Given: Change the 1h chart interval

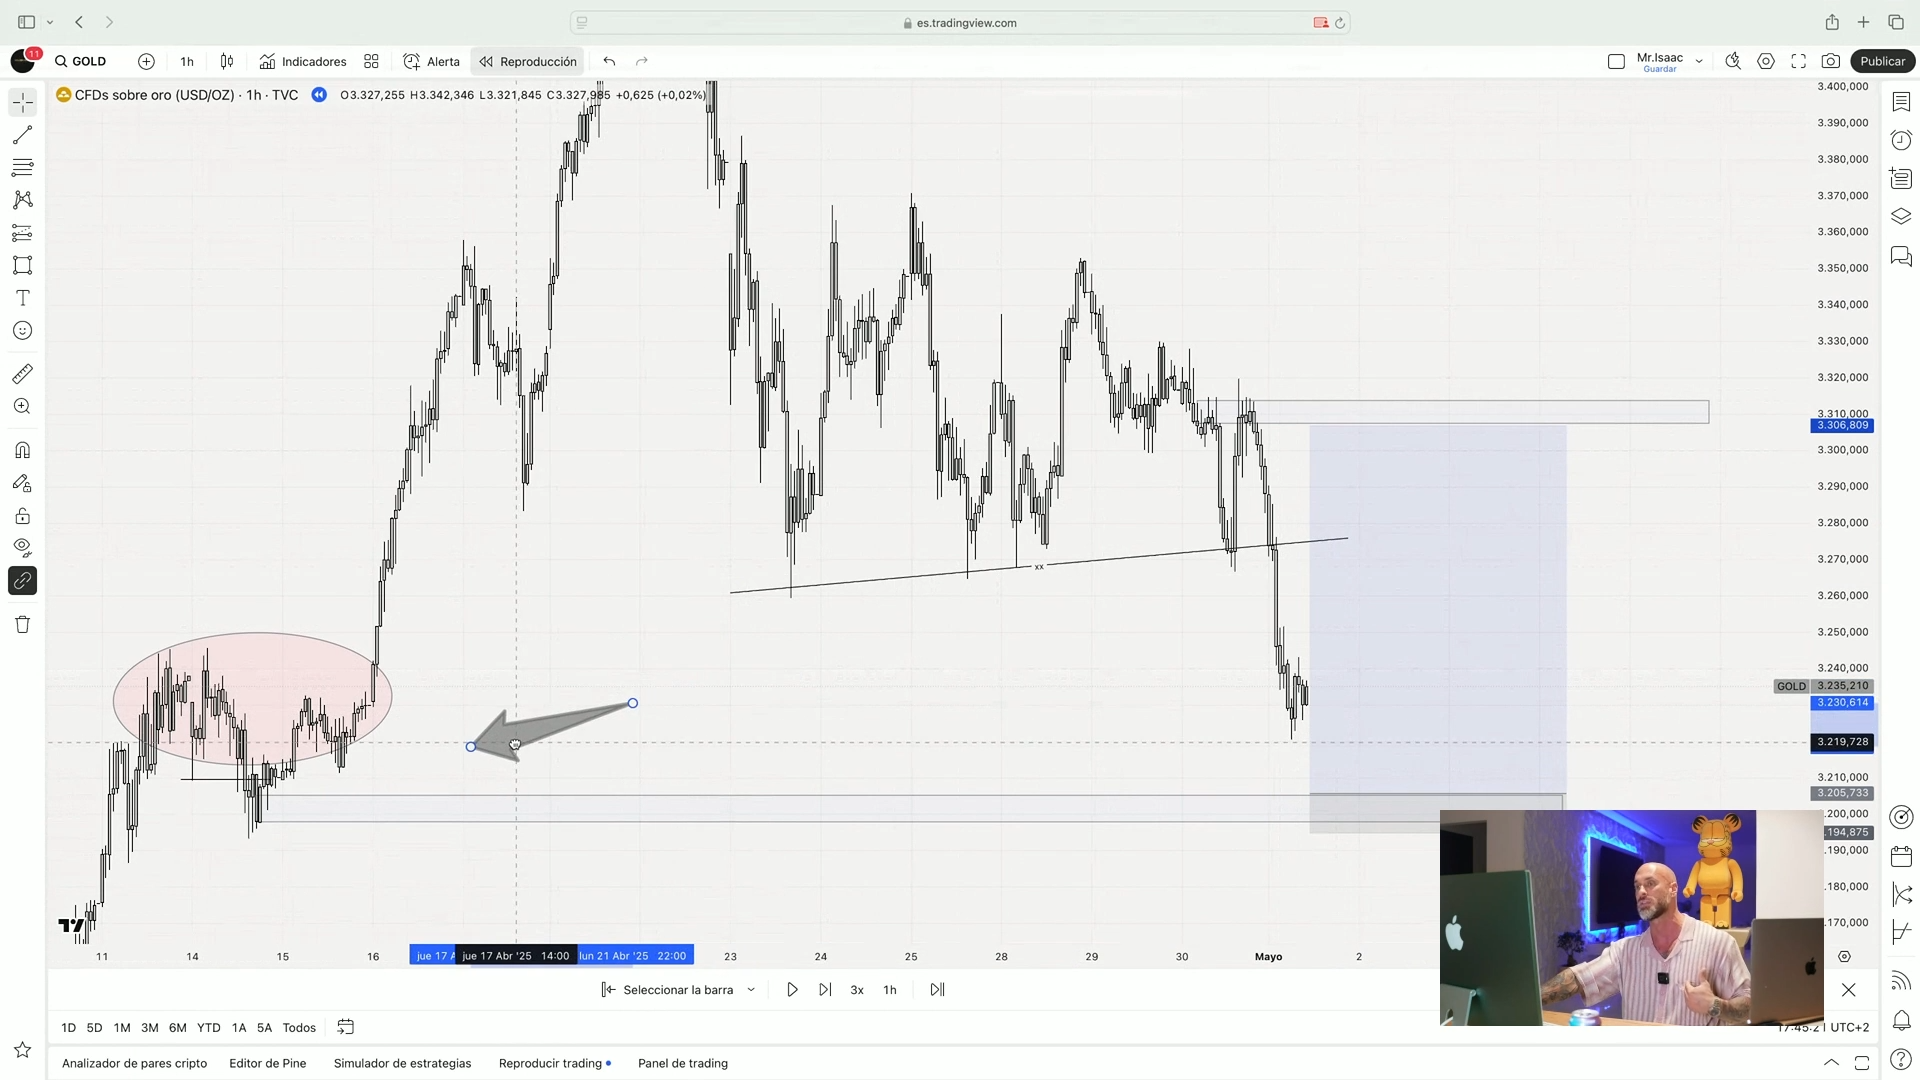Looking at the screenshot, I should [x=187, y=61].
